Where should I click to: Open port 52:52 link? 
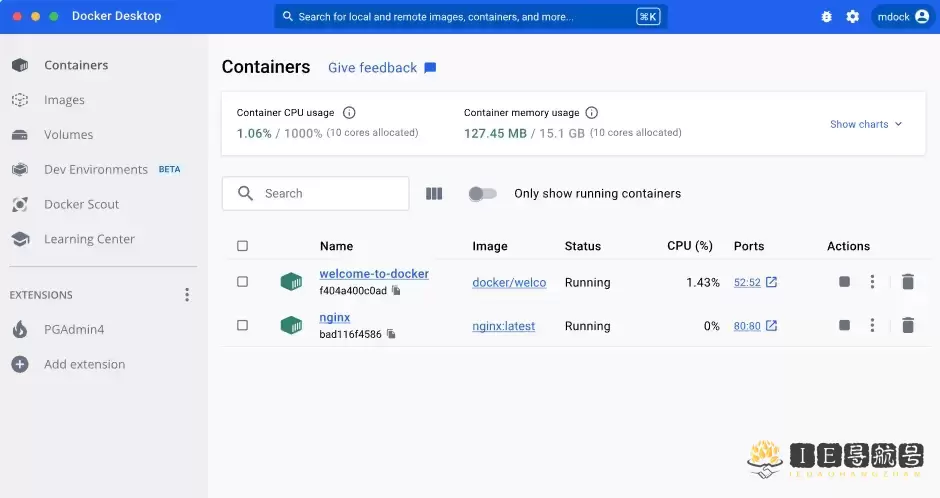(747, 282)
